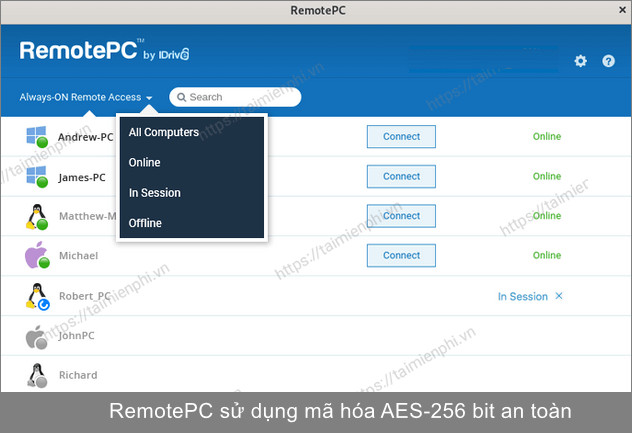
Task: Choose Online in the filter menu
Action: coord(145,162)
